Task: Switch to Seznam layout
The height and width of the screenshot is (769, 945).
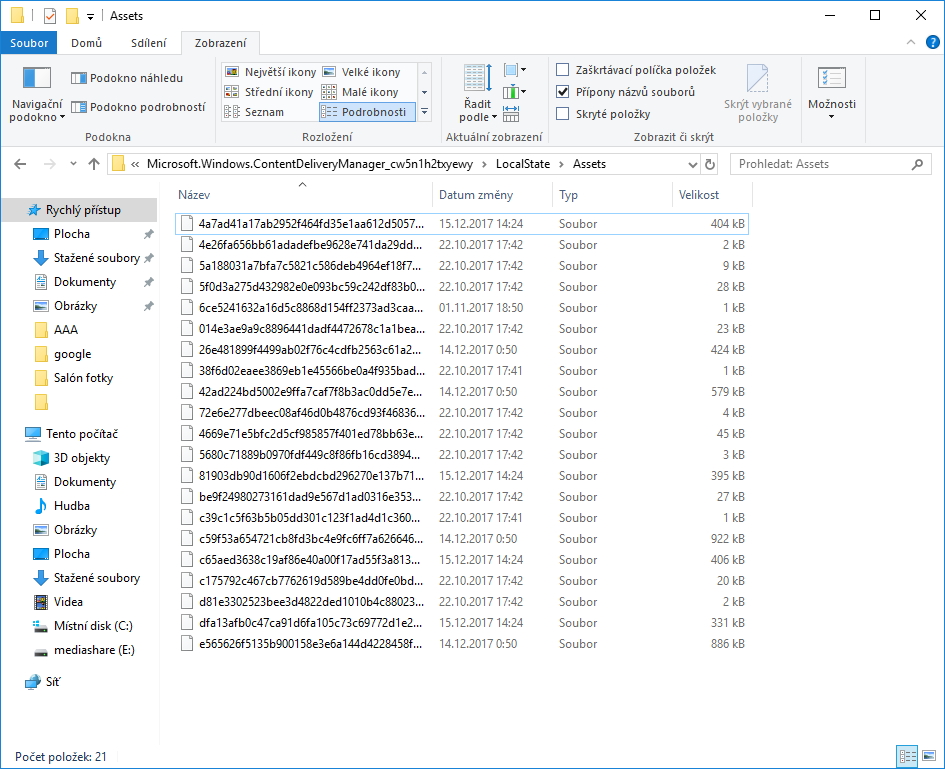Action: click(254, 111)
